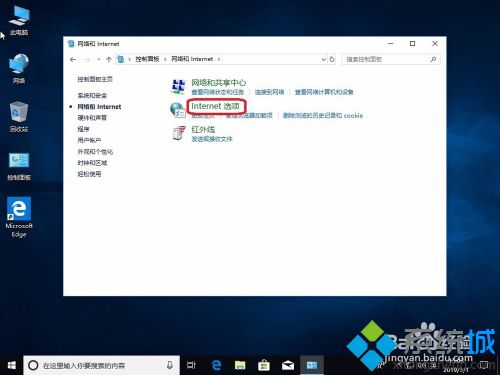500x375 pixels.
Task: Expand the chevron after 网络和 Internet breadcrumb
Action: (x=219, y=59)
